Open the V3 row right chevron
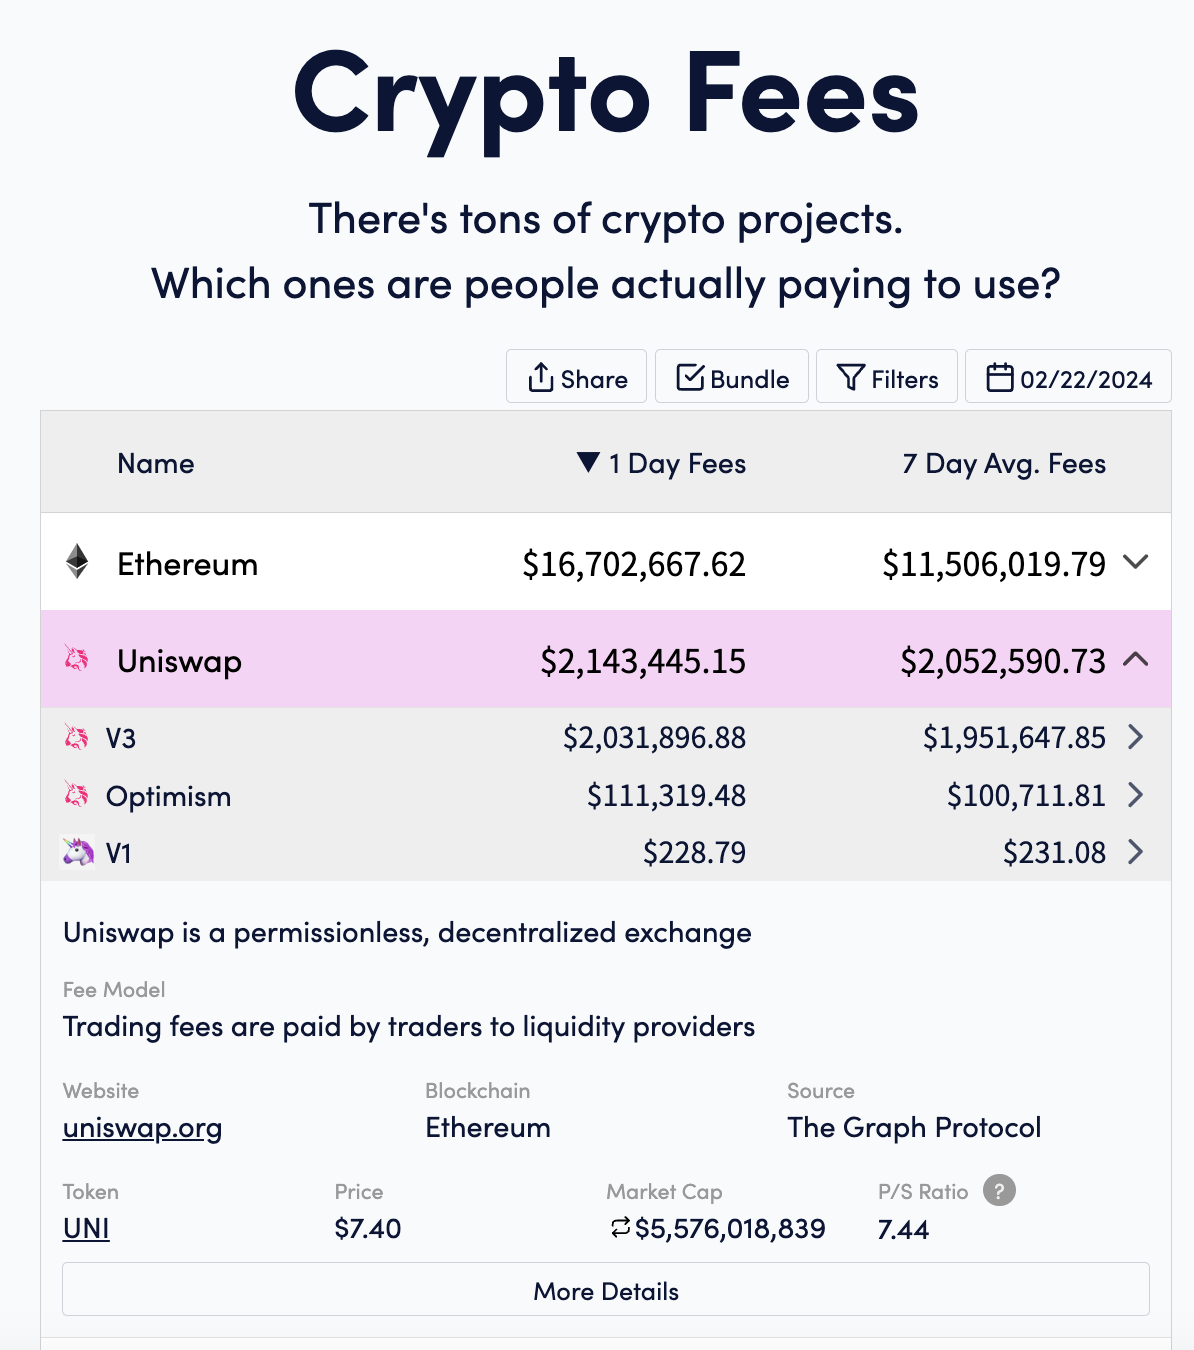The width and height of the screenshot is (1194, 1350). pyautogui.click(x=1135, y=738)
